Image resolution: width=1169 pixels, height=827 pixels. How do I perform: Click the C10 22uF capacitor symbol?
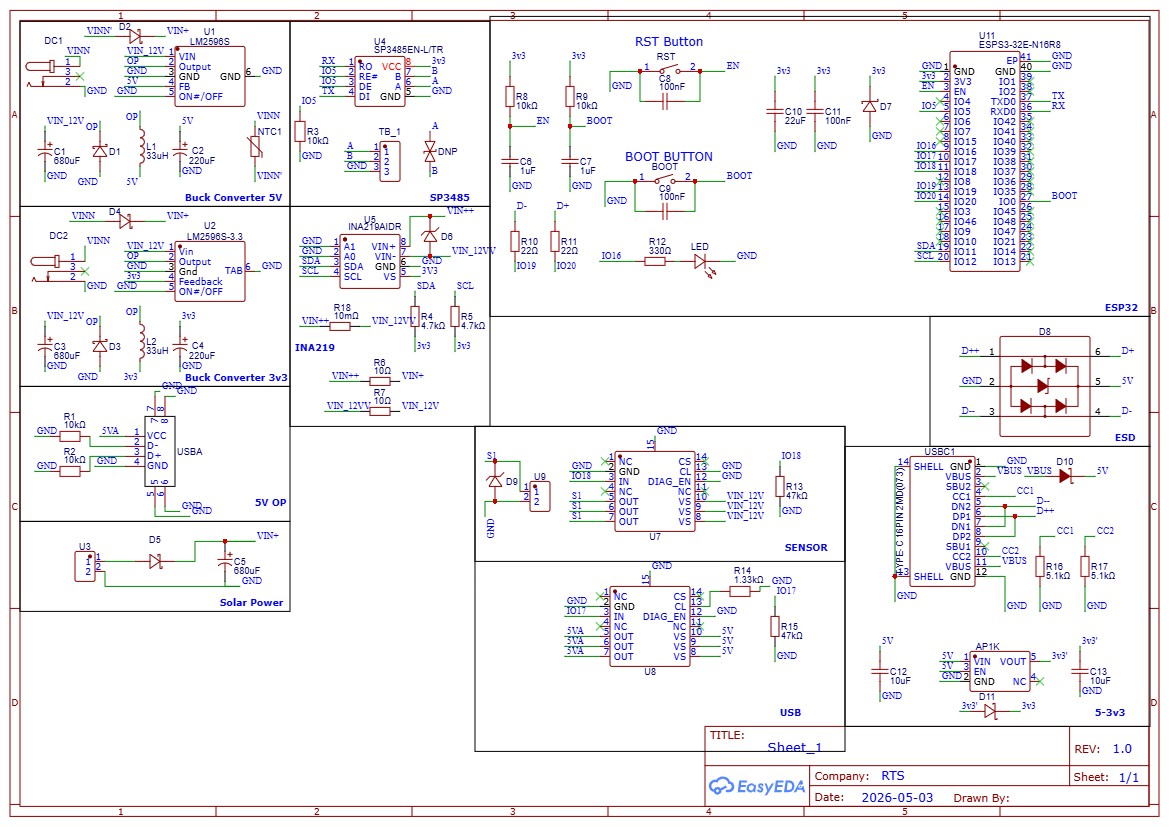point(775,112)
